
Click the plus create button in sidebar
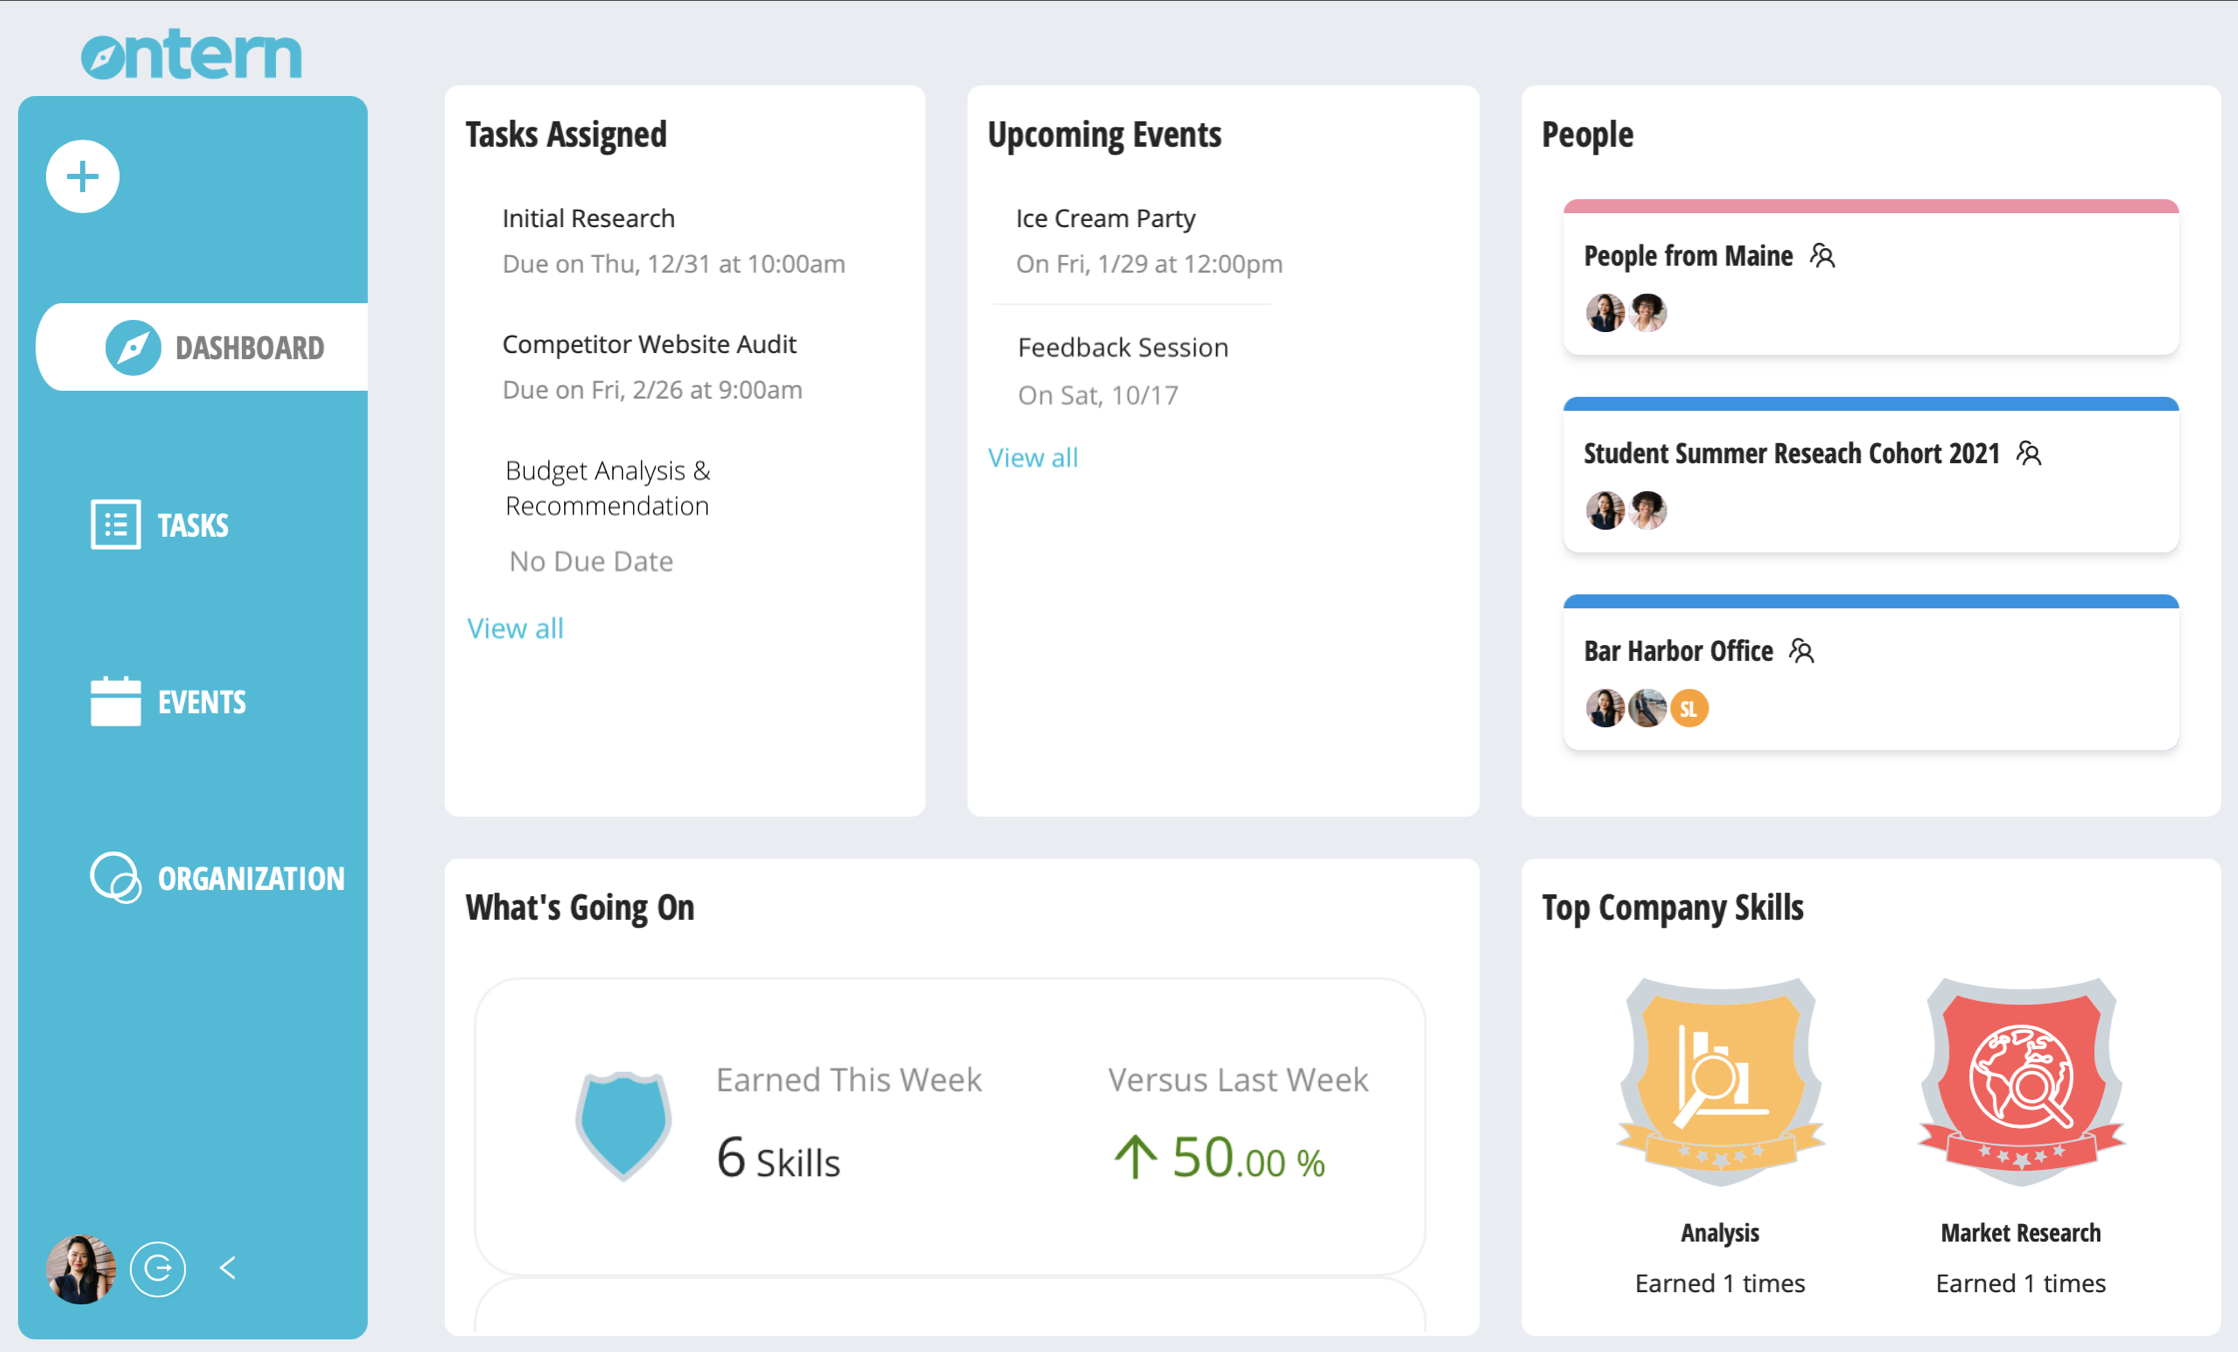tap(83, 177)
